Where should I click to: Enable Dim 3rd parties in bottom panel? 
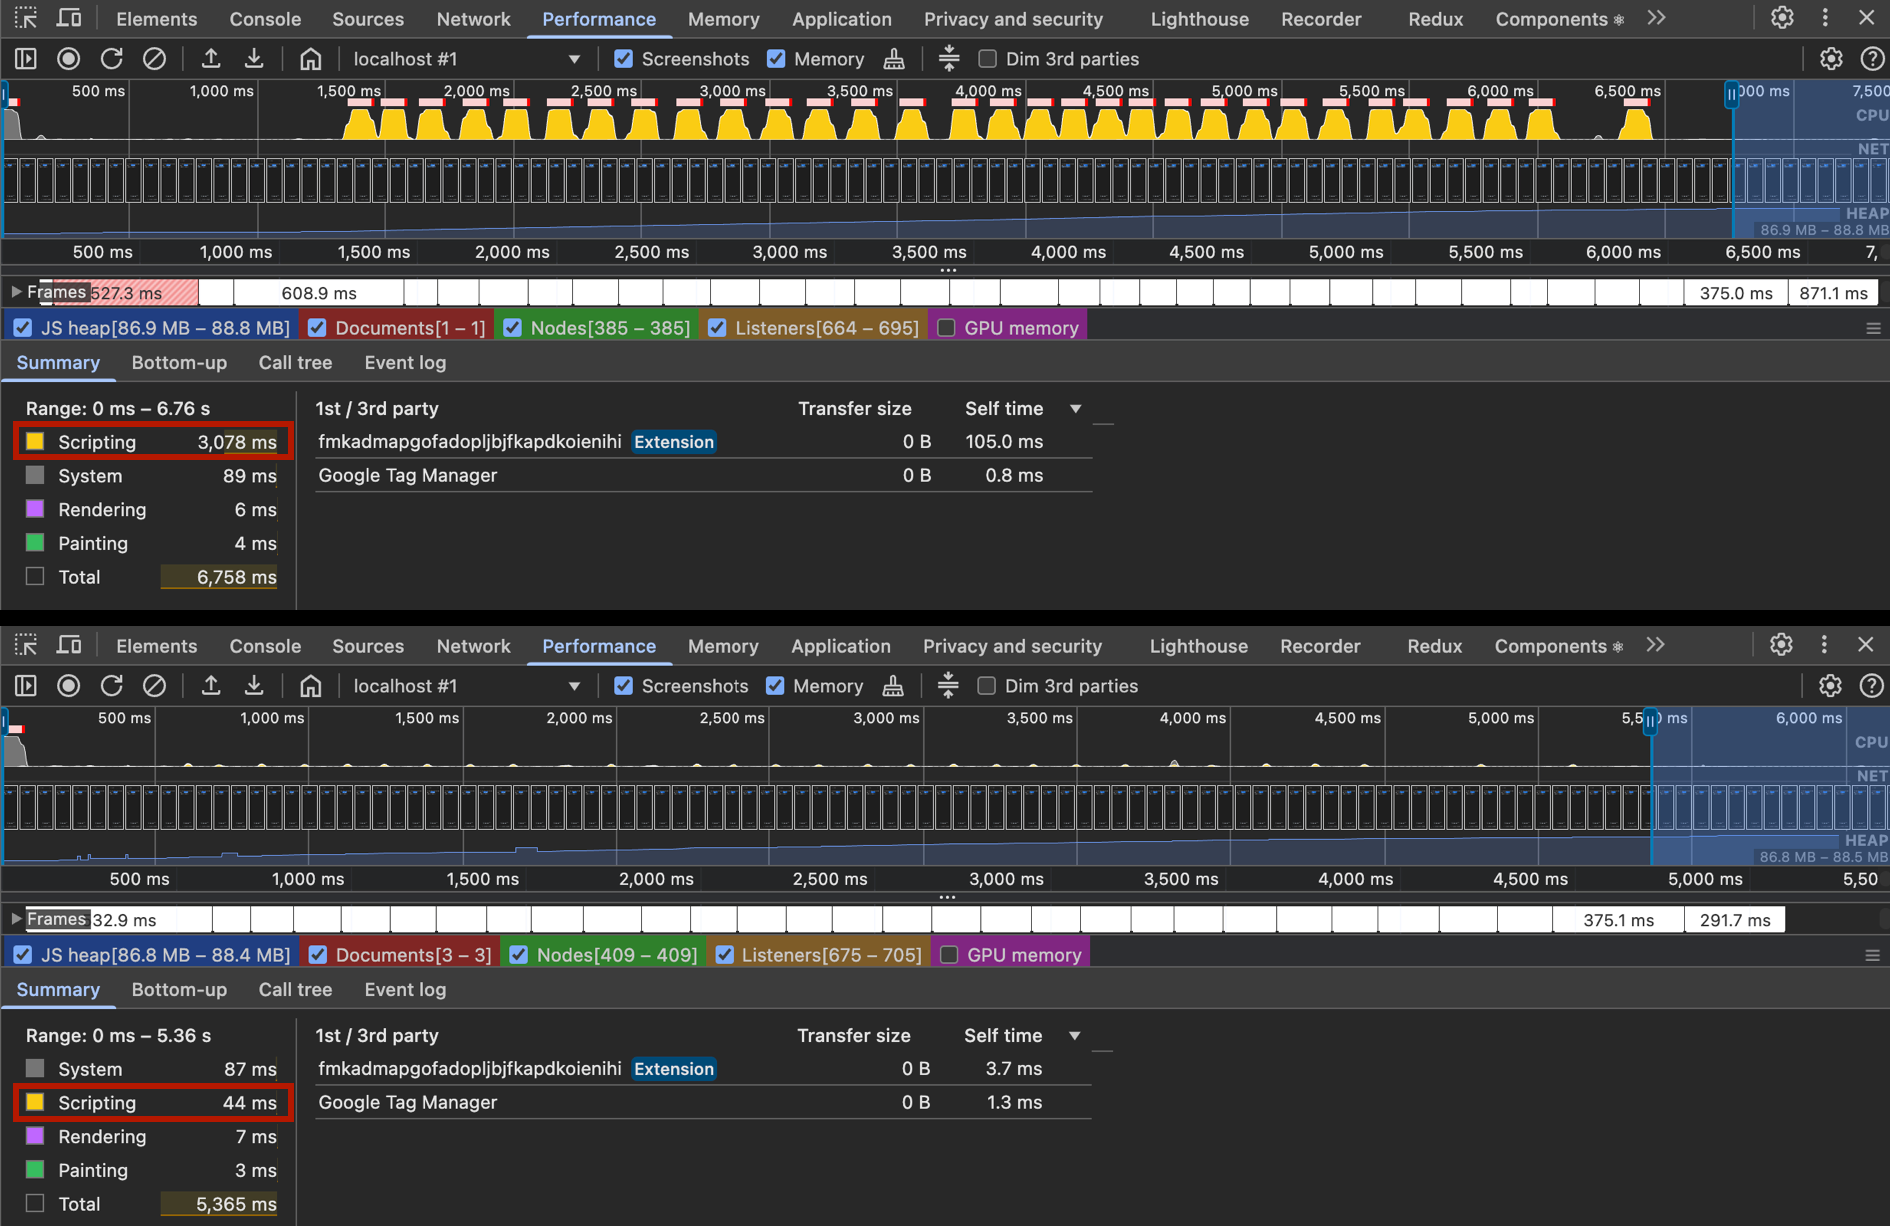pyautogui.click(x=986, y=686)
